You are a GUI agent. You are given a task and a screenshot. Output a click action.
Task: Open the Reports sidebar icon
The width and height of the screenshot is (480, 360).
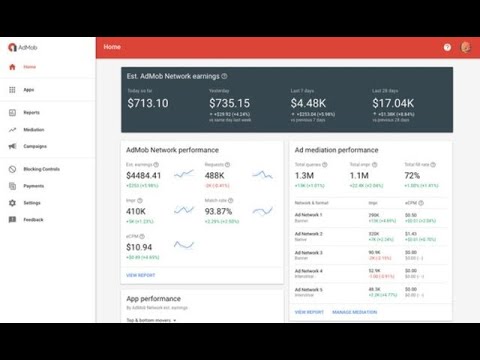click(12, 113)
